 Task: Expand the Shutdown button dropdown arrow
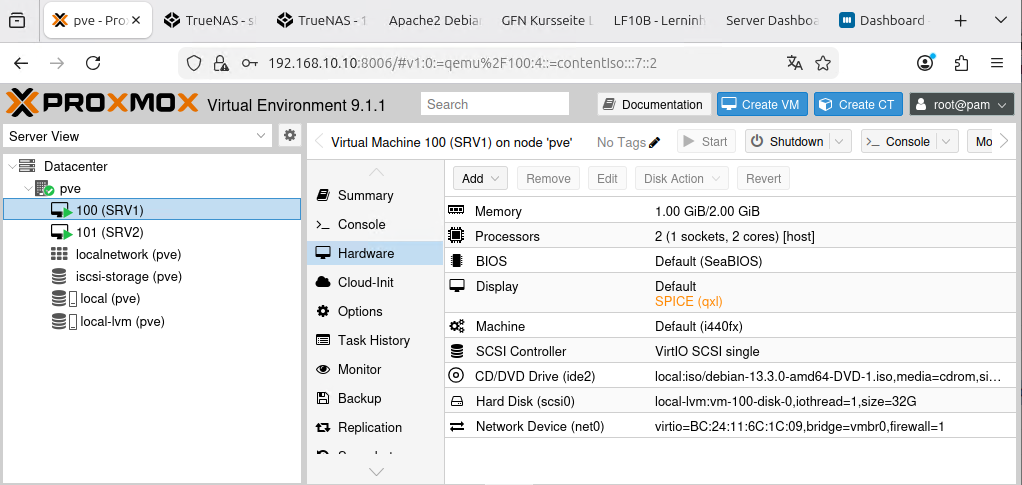[839, 142]
